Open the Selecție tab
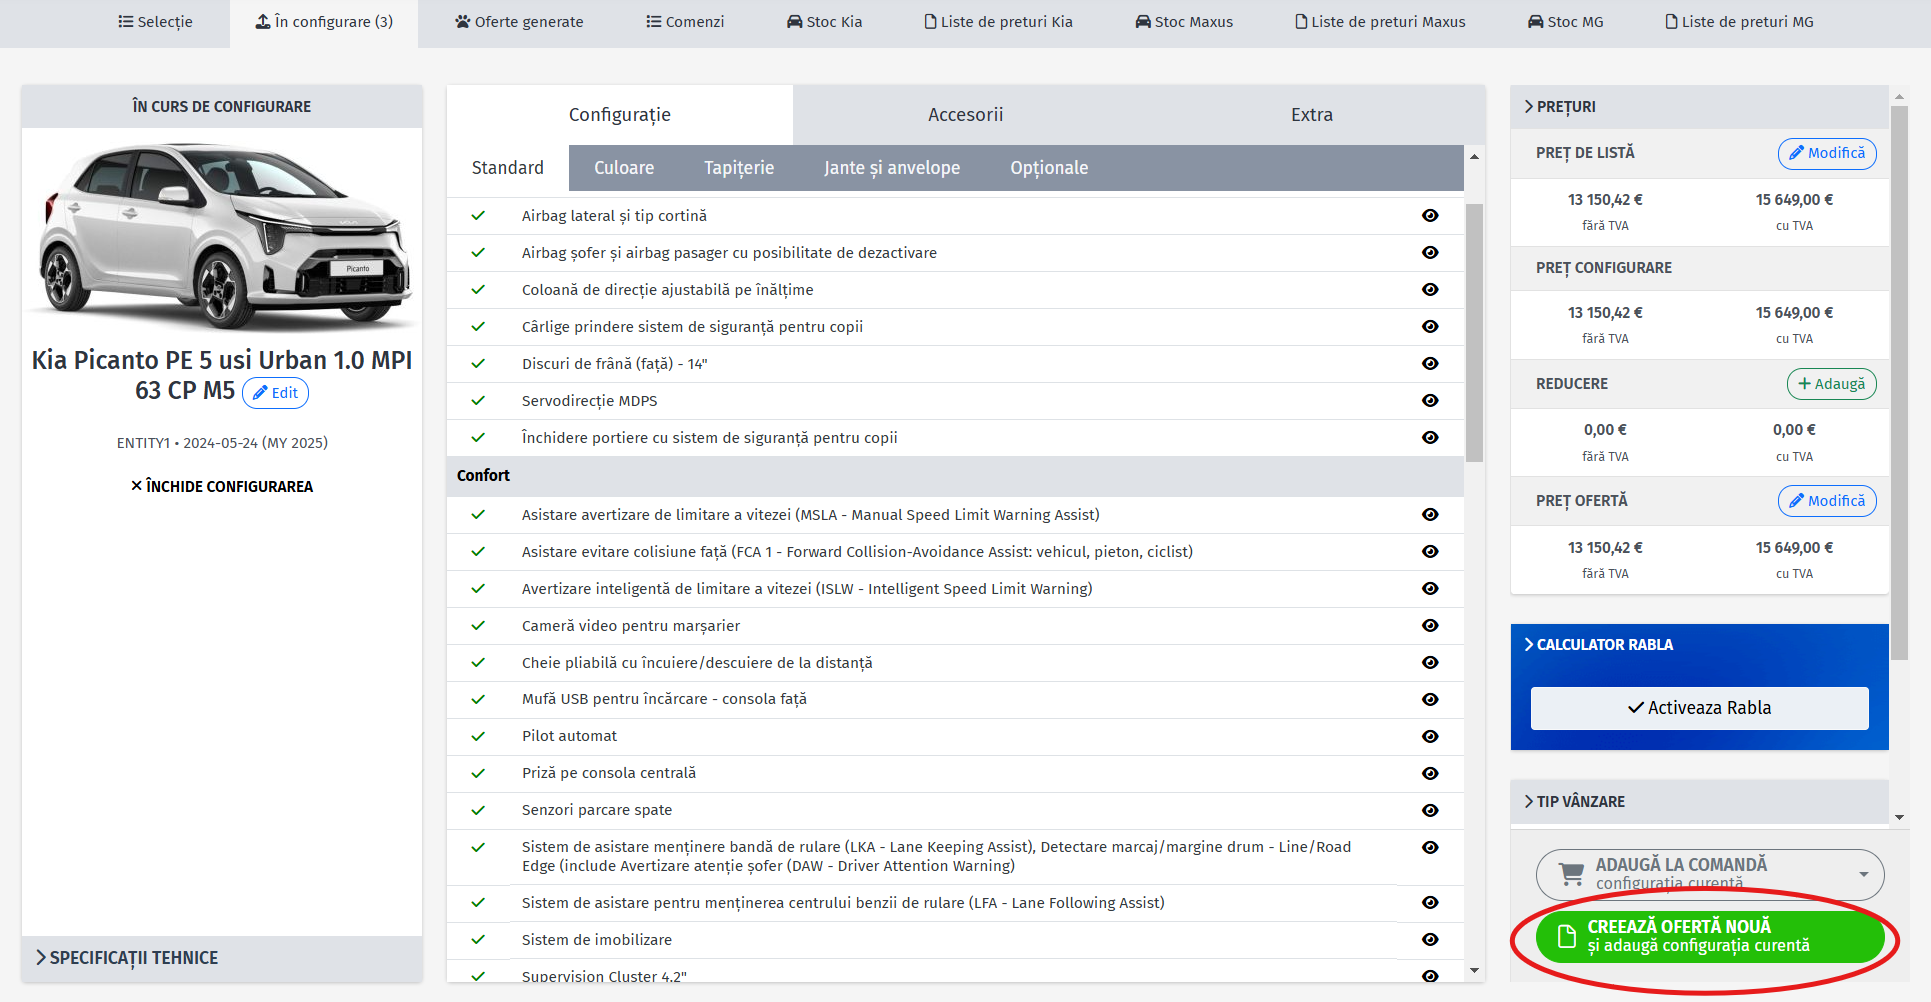 point(155,22)
